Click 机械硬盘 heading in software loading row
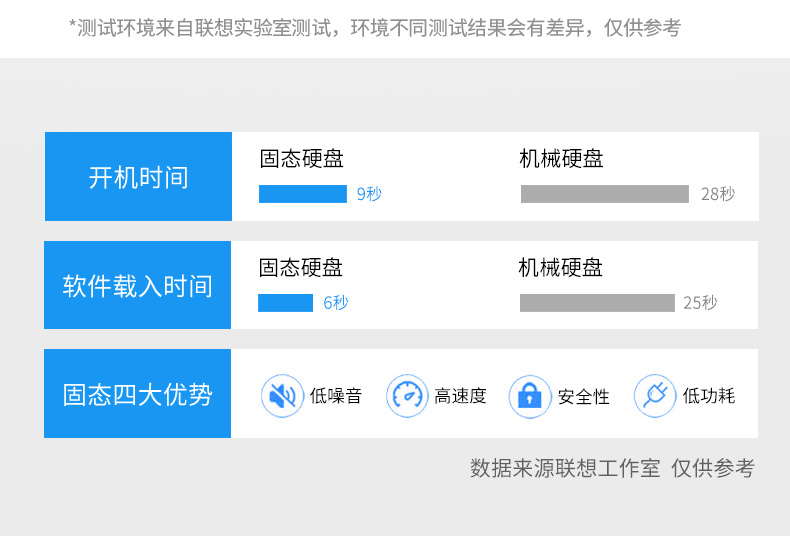The height and width of the screenshot is (536, 790). 560,267
